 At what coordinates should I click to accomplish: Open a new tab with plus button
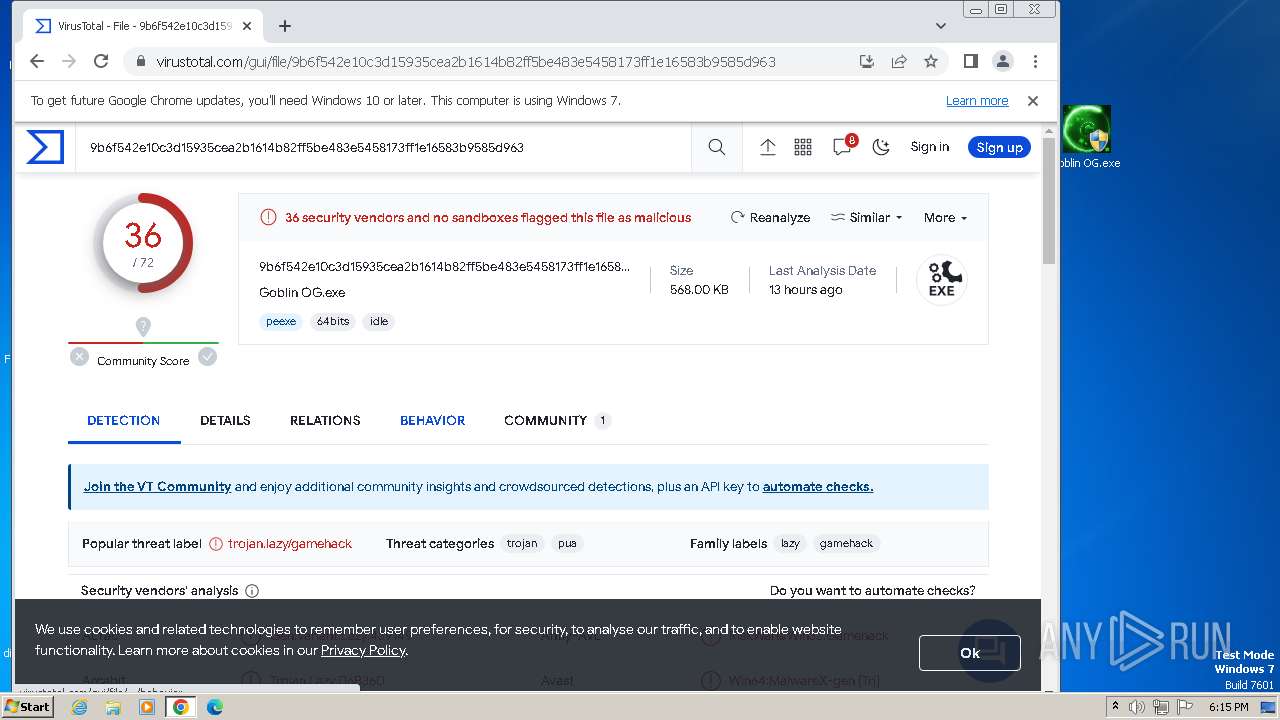tap(285, 26)
